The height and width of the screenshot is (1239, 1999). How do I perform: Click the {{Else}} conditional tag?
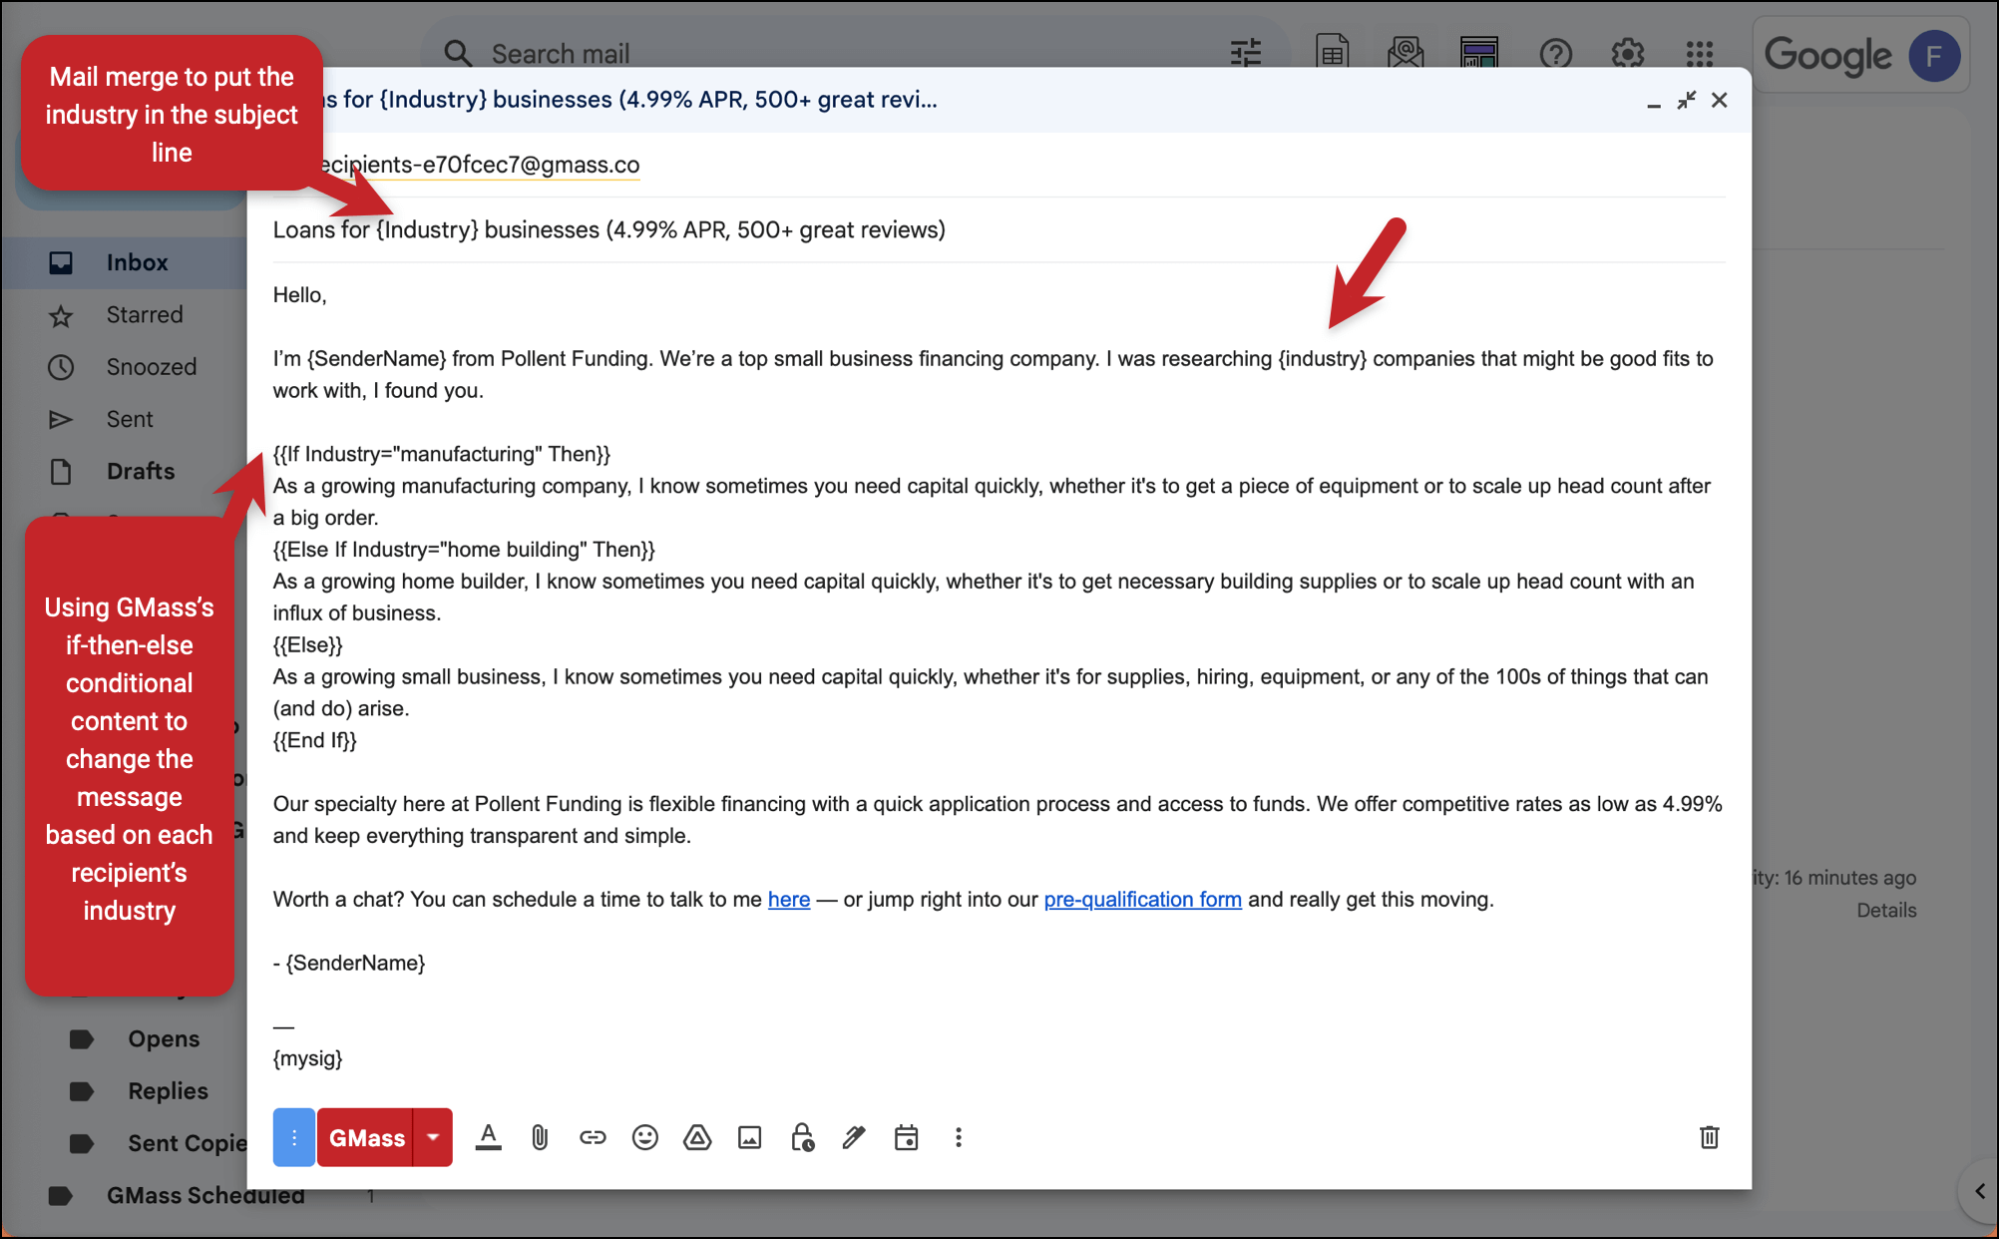coord(307,645)
